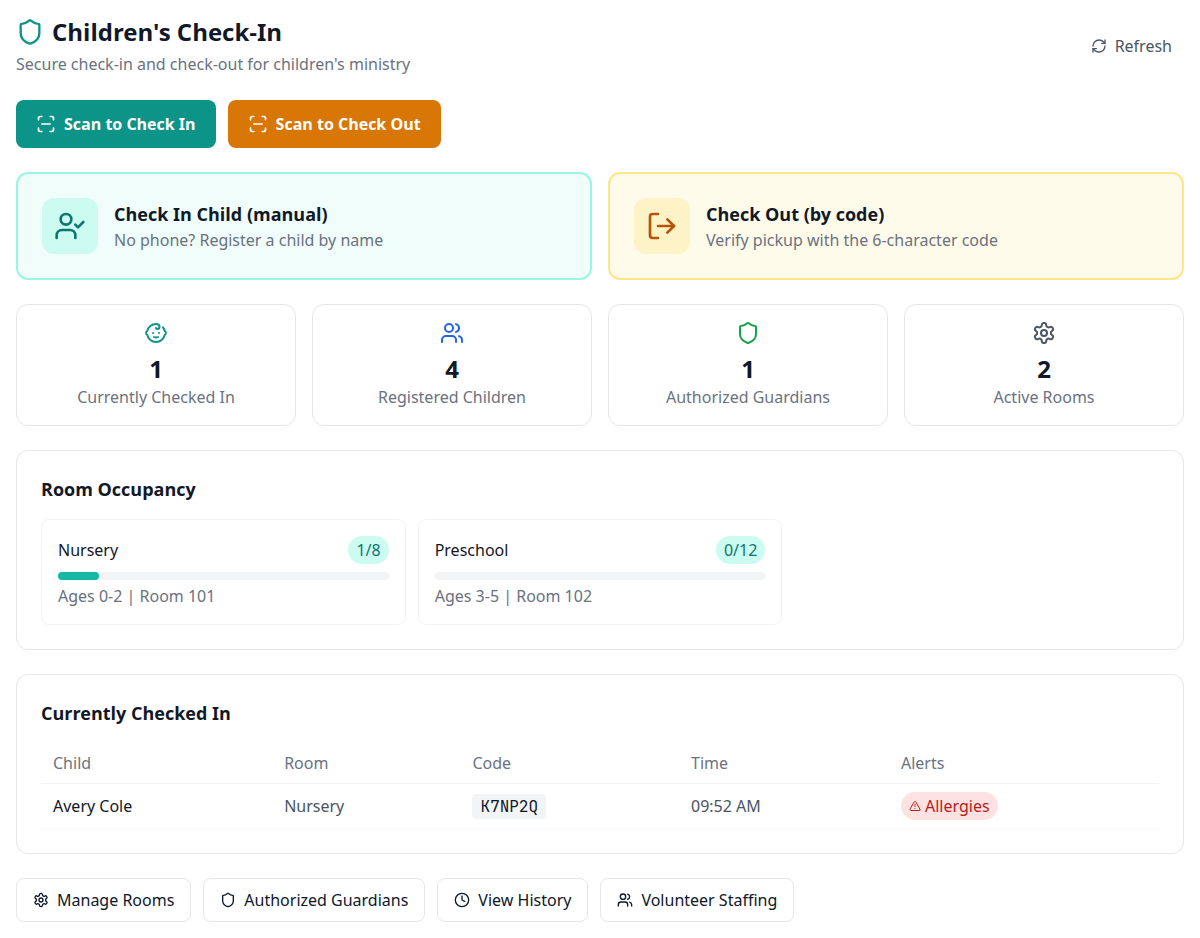Viewport: 1200px width, 938px height.
Task: Select Avery Cole in checked-in table
Action: coord(92,806)
